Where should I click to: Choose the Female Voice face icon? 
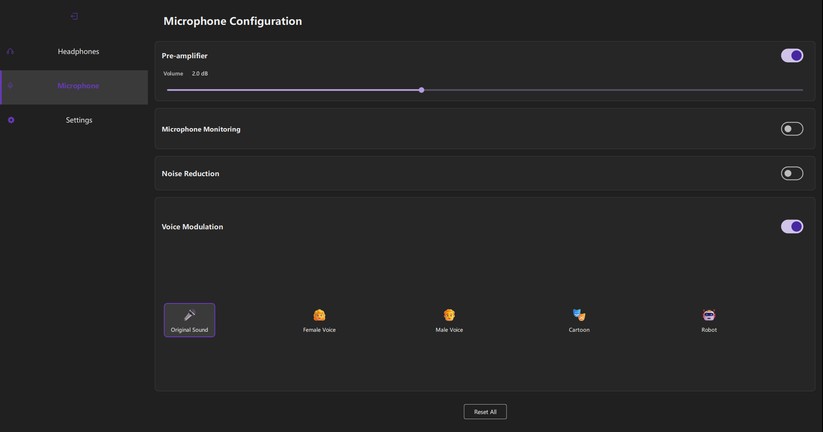(x=319, y=315)
